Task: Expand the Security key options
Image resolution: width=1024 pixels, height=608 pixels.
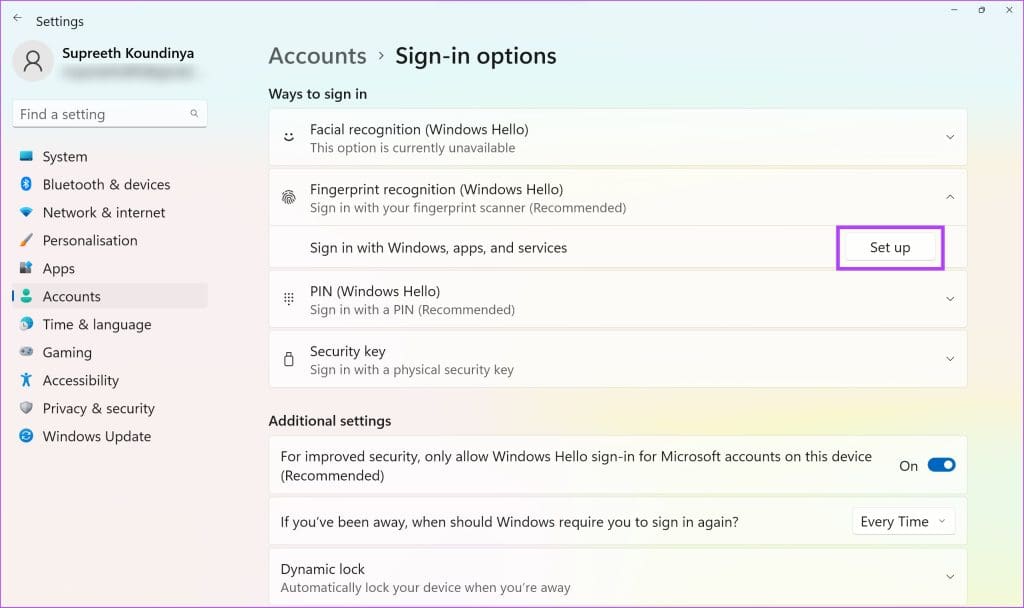Action: [950, 359]
